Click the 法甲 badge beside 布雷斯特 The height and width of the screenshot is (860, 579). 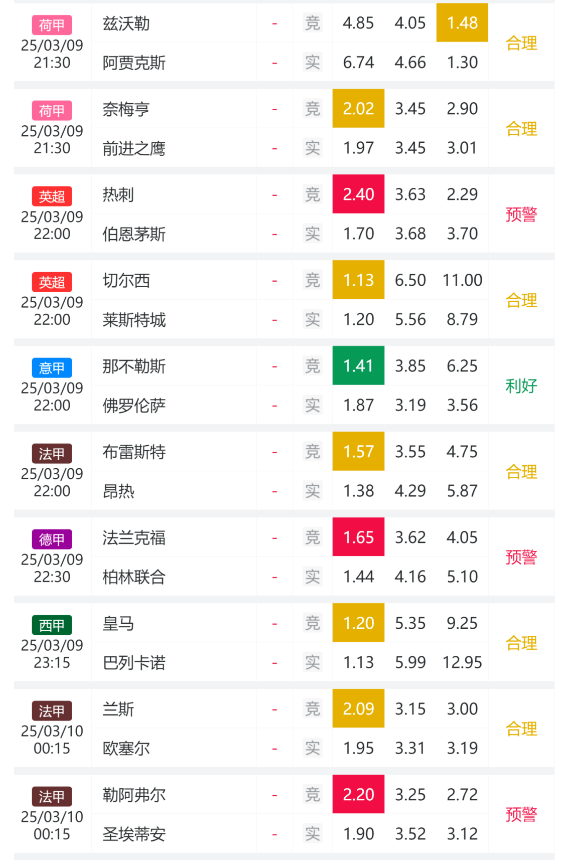52,454
